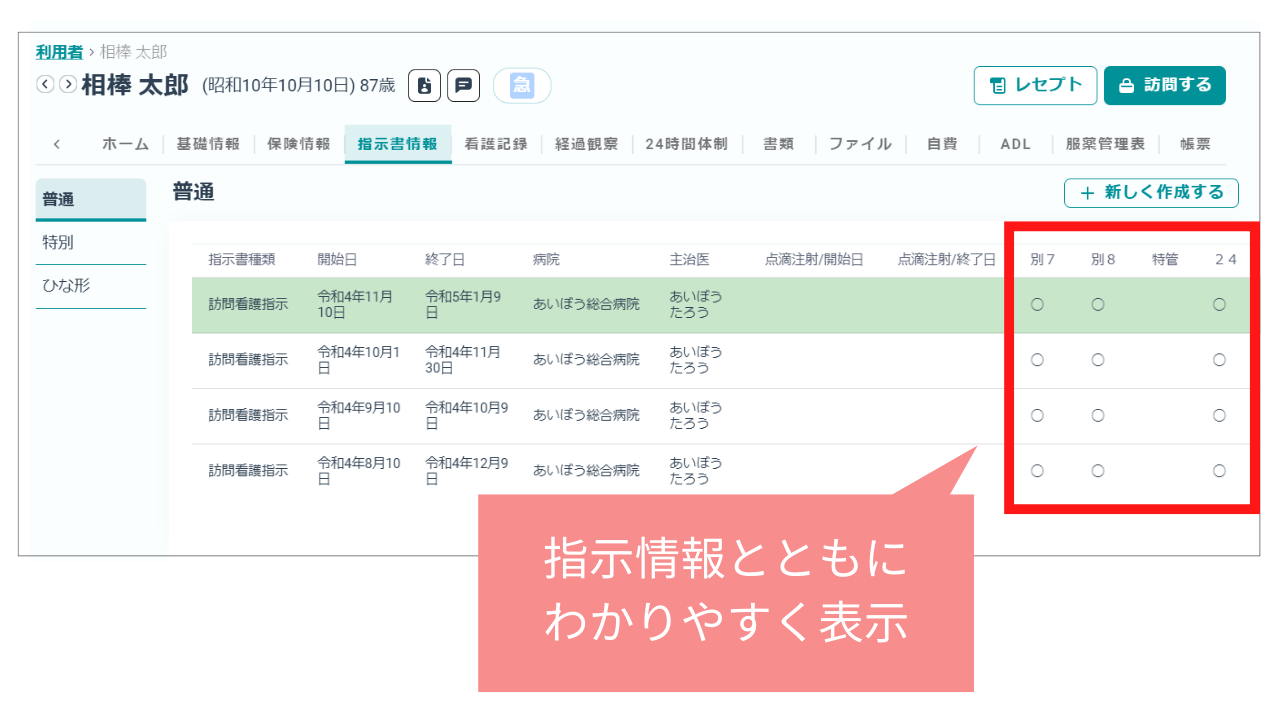1280x720 pixels.
Task: Select ひな形 in the side menu
Action: coord(91,286)
